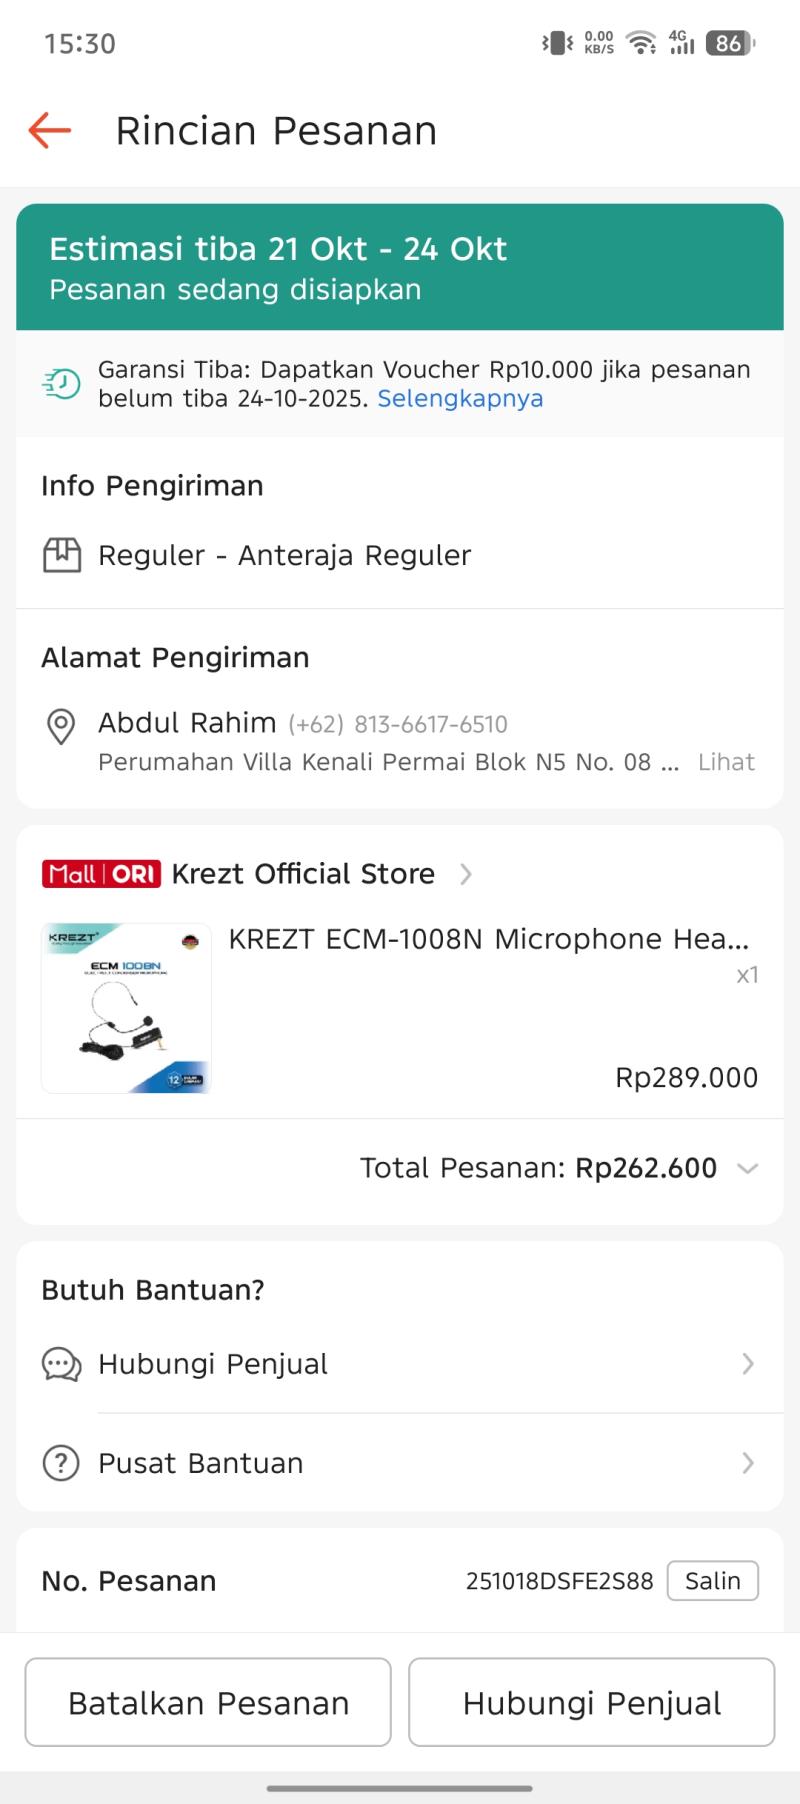This screenshot has width=800, height=1804.
Task: Tap Lihat to view full address
Action: (726, 762)
